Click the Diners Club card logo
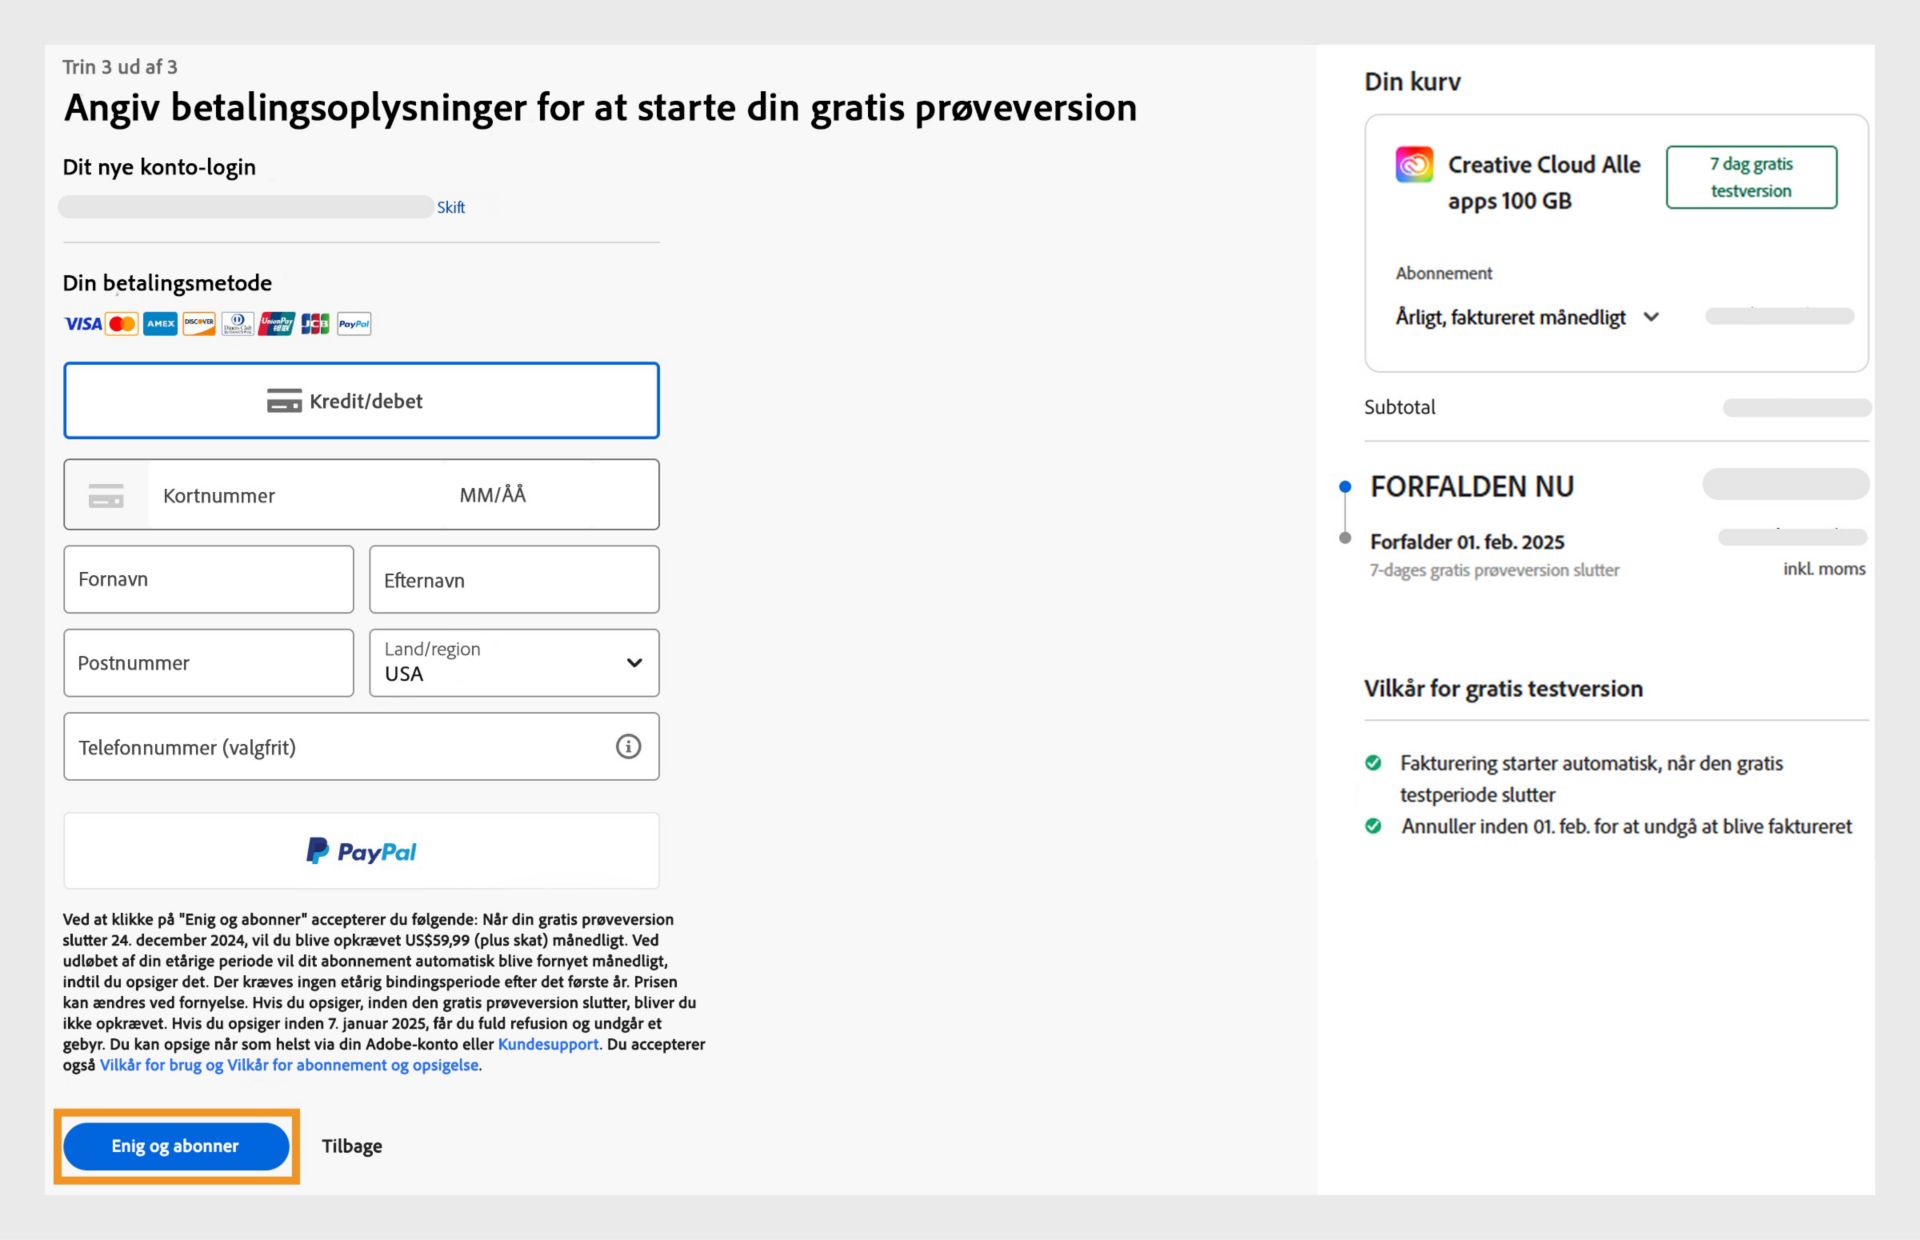The width and height of the screenshot is (1920, 1240). tap(237, 324)
